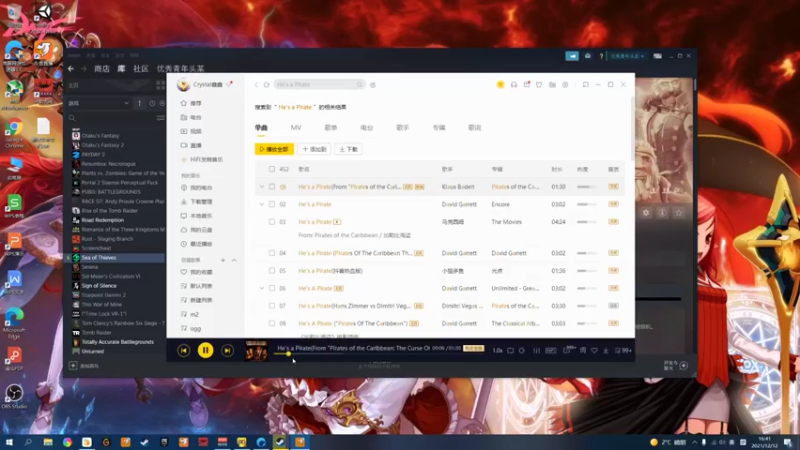Open the now-playing album cover thumbnail
The image size is (800, 450).
coord(256,351)
